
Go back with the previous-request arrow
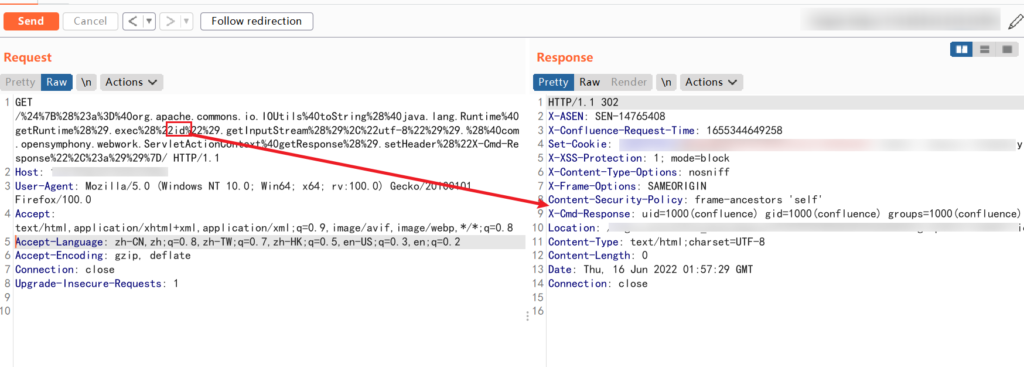pos(133,21)
